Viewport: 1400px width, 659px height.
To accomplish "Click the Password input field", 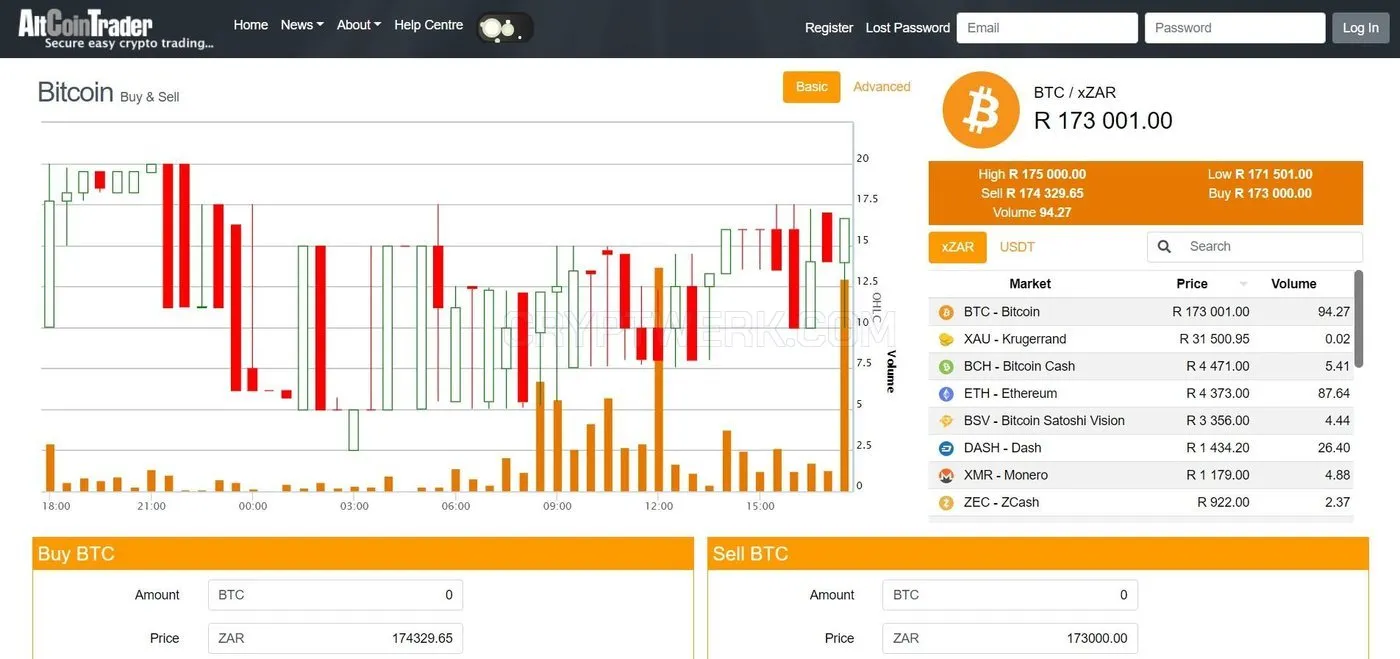I will point(1235,28).
